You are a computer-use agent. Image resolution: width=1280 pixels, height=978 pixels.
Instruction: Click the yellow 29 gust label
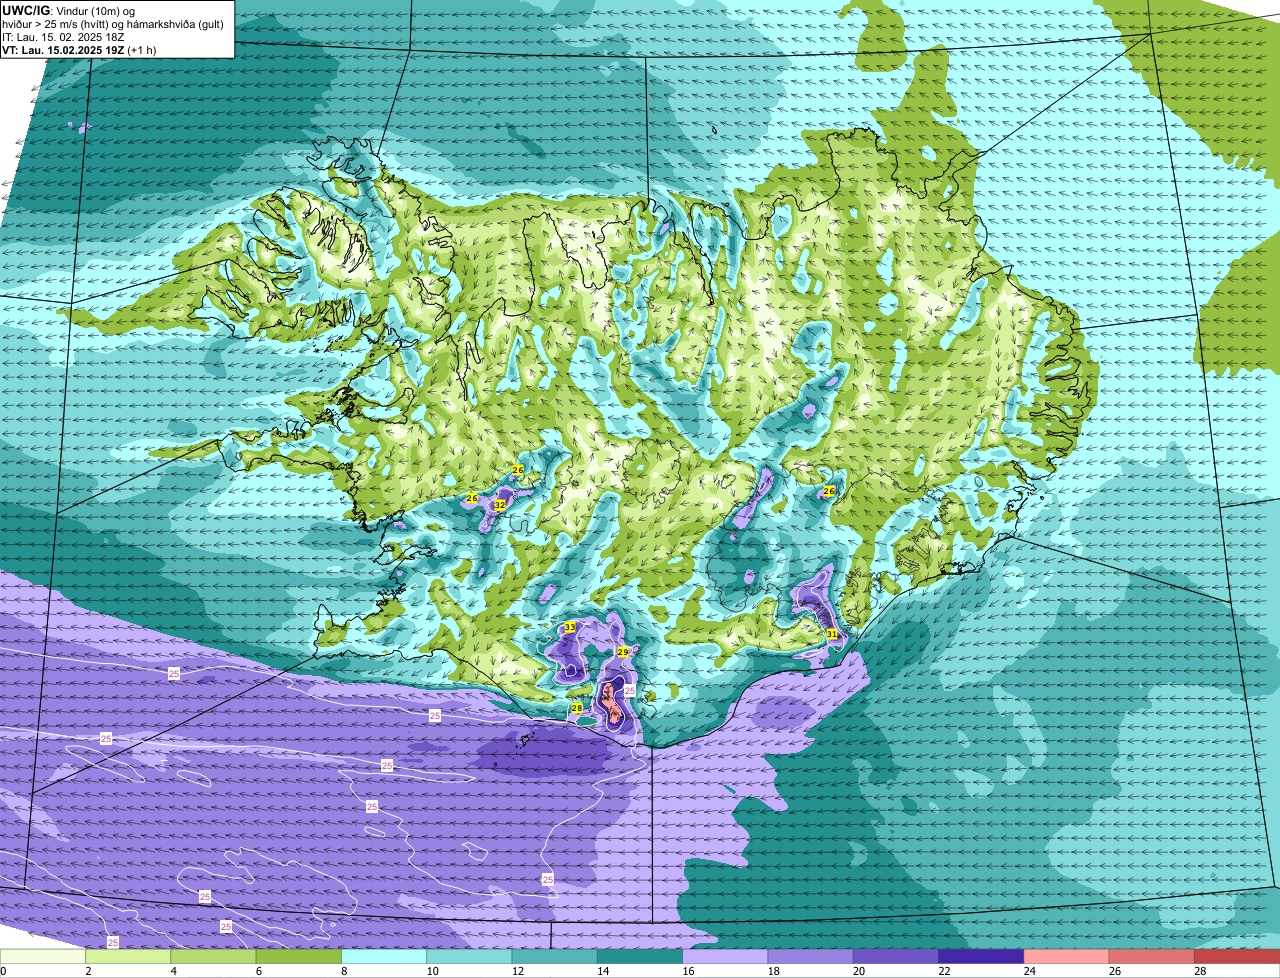tap(623, 652)
